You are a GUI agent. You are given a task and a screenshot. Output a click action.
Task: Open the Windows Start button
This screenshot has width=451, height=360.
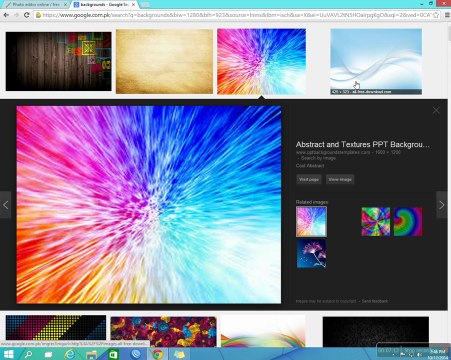tap(8, 354)
